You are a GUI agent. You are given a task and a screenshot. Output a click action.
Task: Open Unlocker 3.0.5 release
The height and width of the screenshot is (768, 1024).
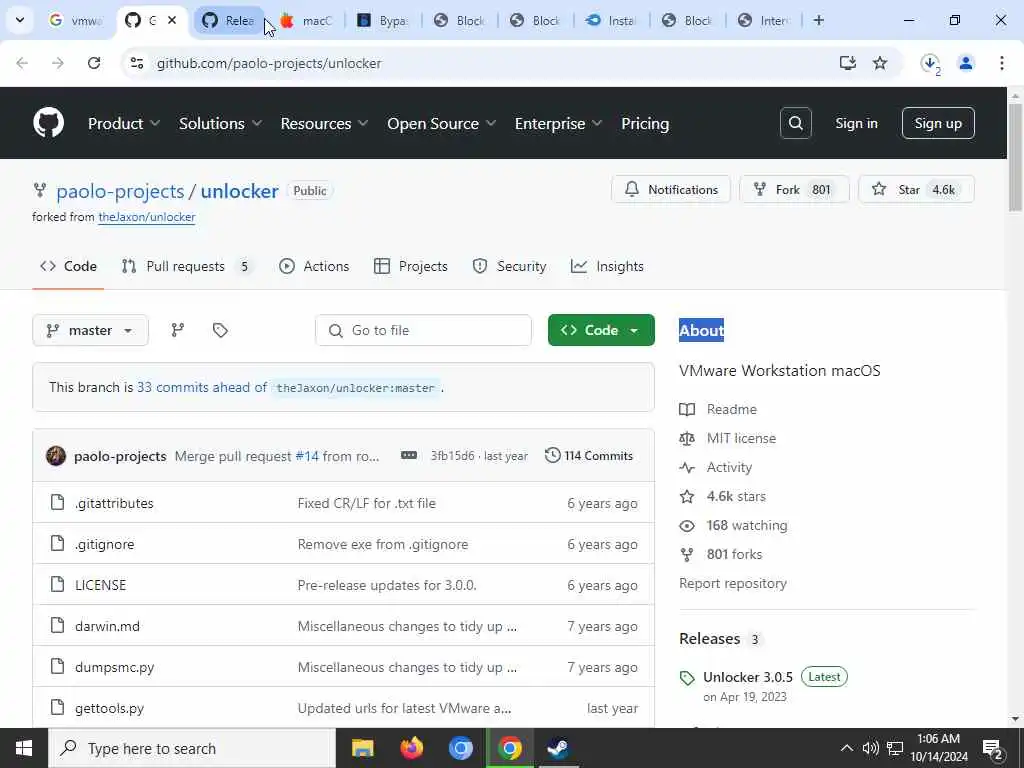tap(748, 677)
